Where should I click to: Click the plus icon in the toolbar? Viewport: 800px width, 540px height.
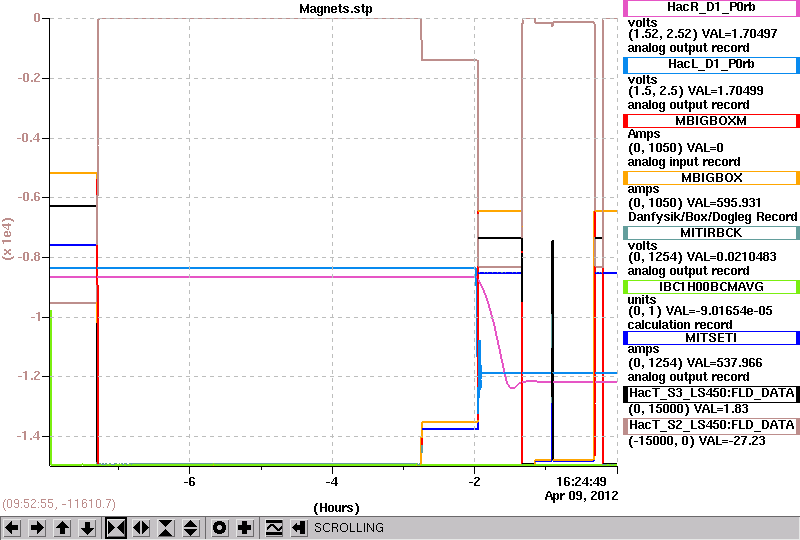point(245,528)
